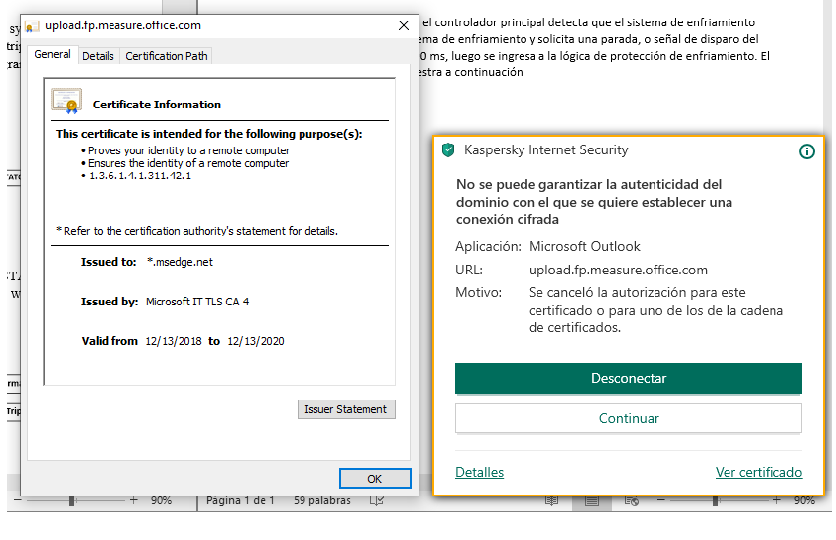Click the Desconectar button in Kaspersky

(x=628, y=378)
